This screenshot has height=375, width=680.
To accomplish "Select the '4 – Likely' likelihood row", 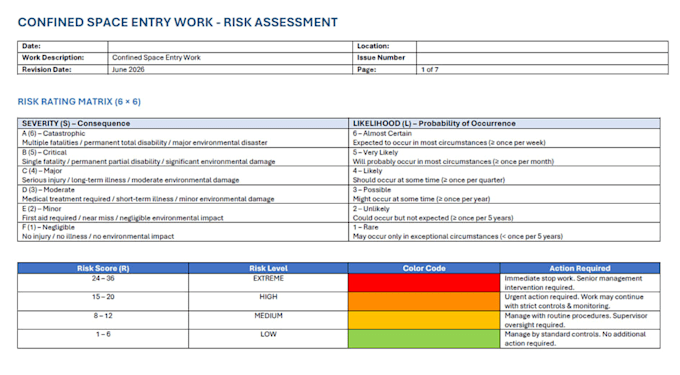I will click(504, 176).
